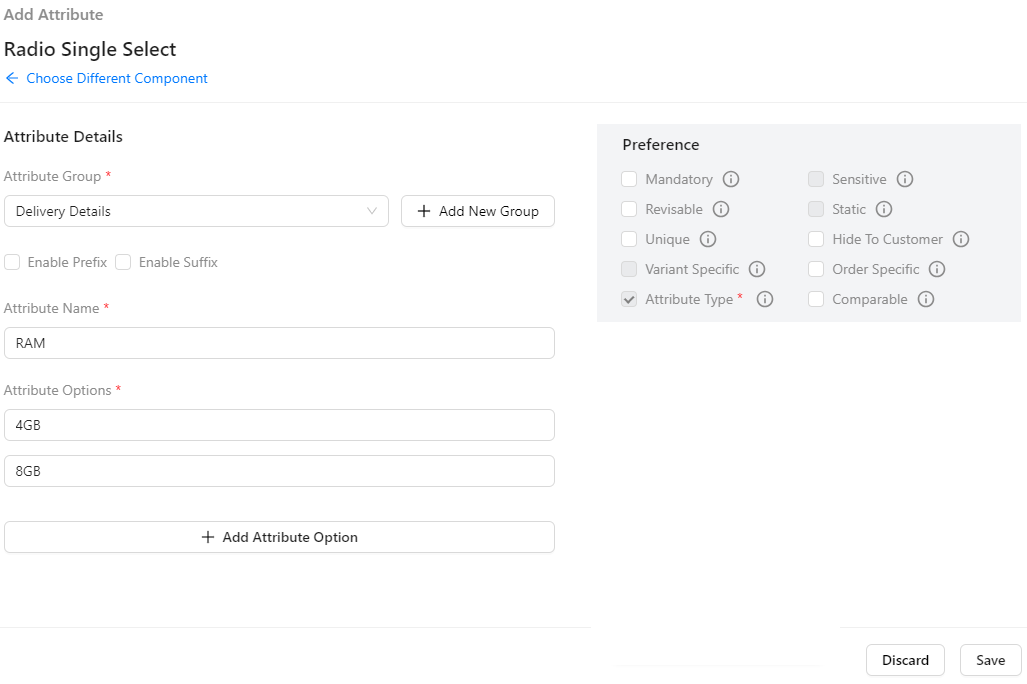
Task: Click the info icon next to Mandatory
Action: [731, 180]
